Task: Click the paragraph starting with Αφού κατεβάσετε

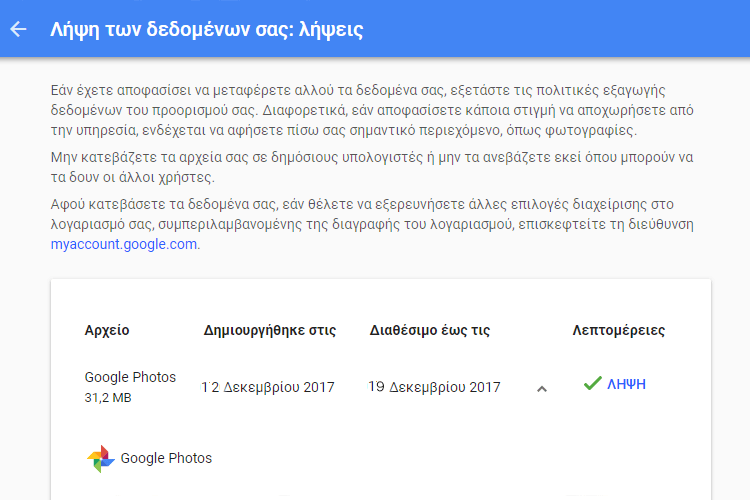Action: [x=372, y=224]
